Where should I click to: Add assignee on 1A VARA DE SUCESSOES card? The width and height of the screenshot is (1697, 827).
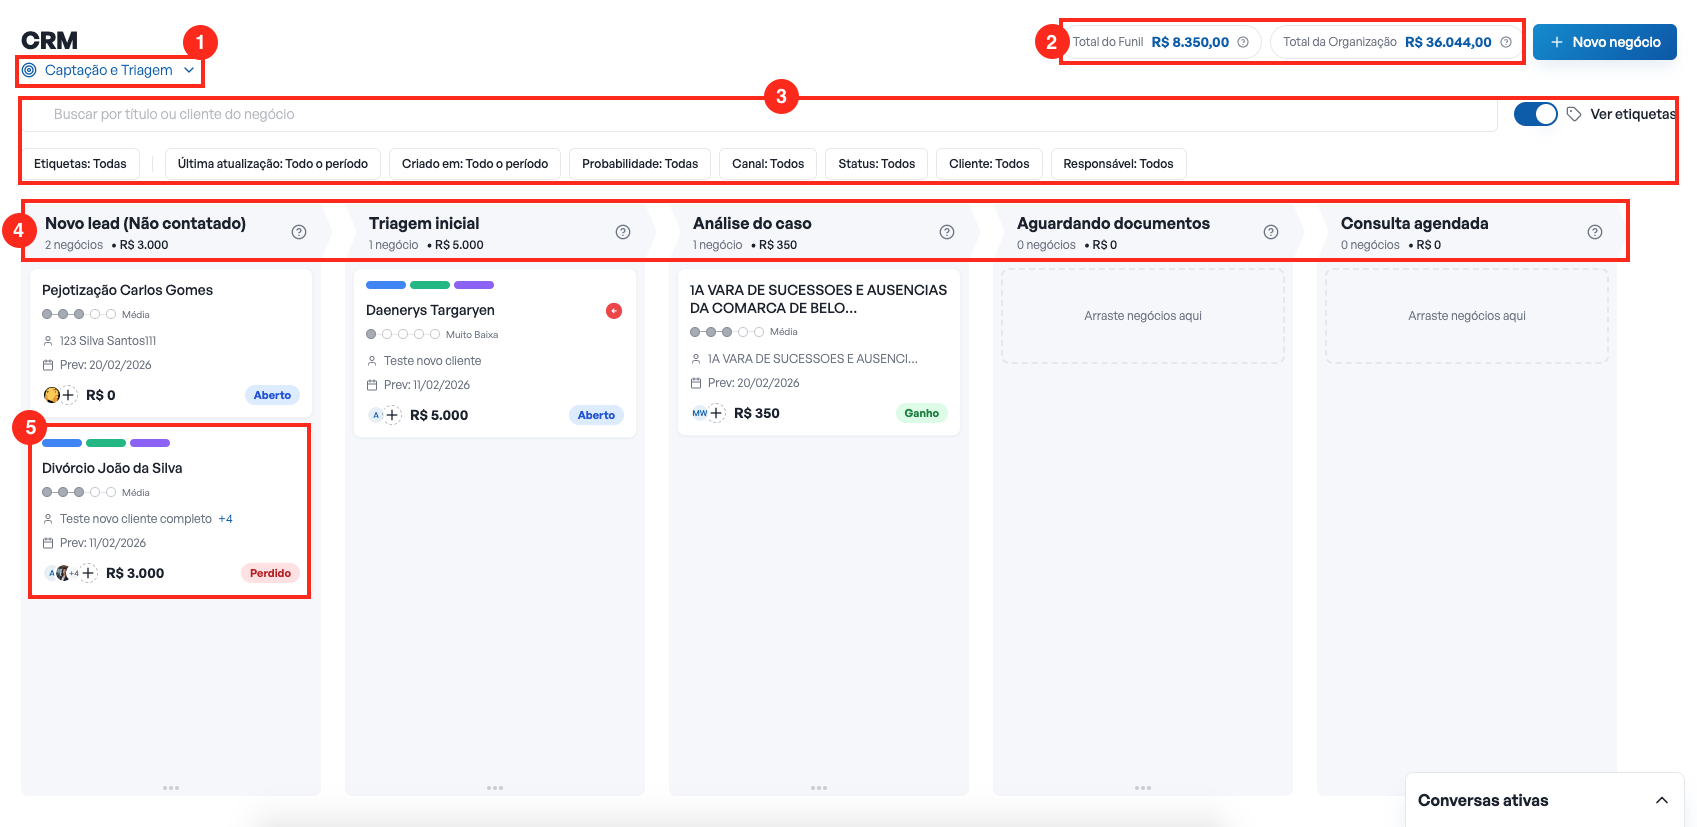click(x=716, y=413)
